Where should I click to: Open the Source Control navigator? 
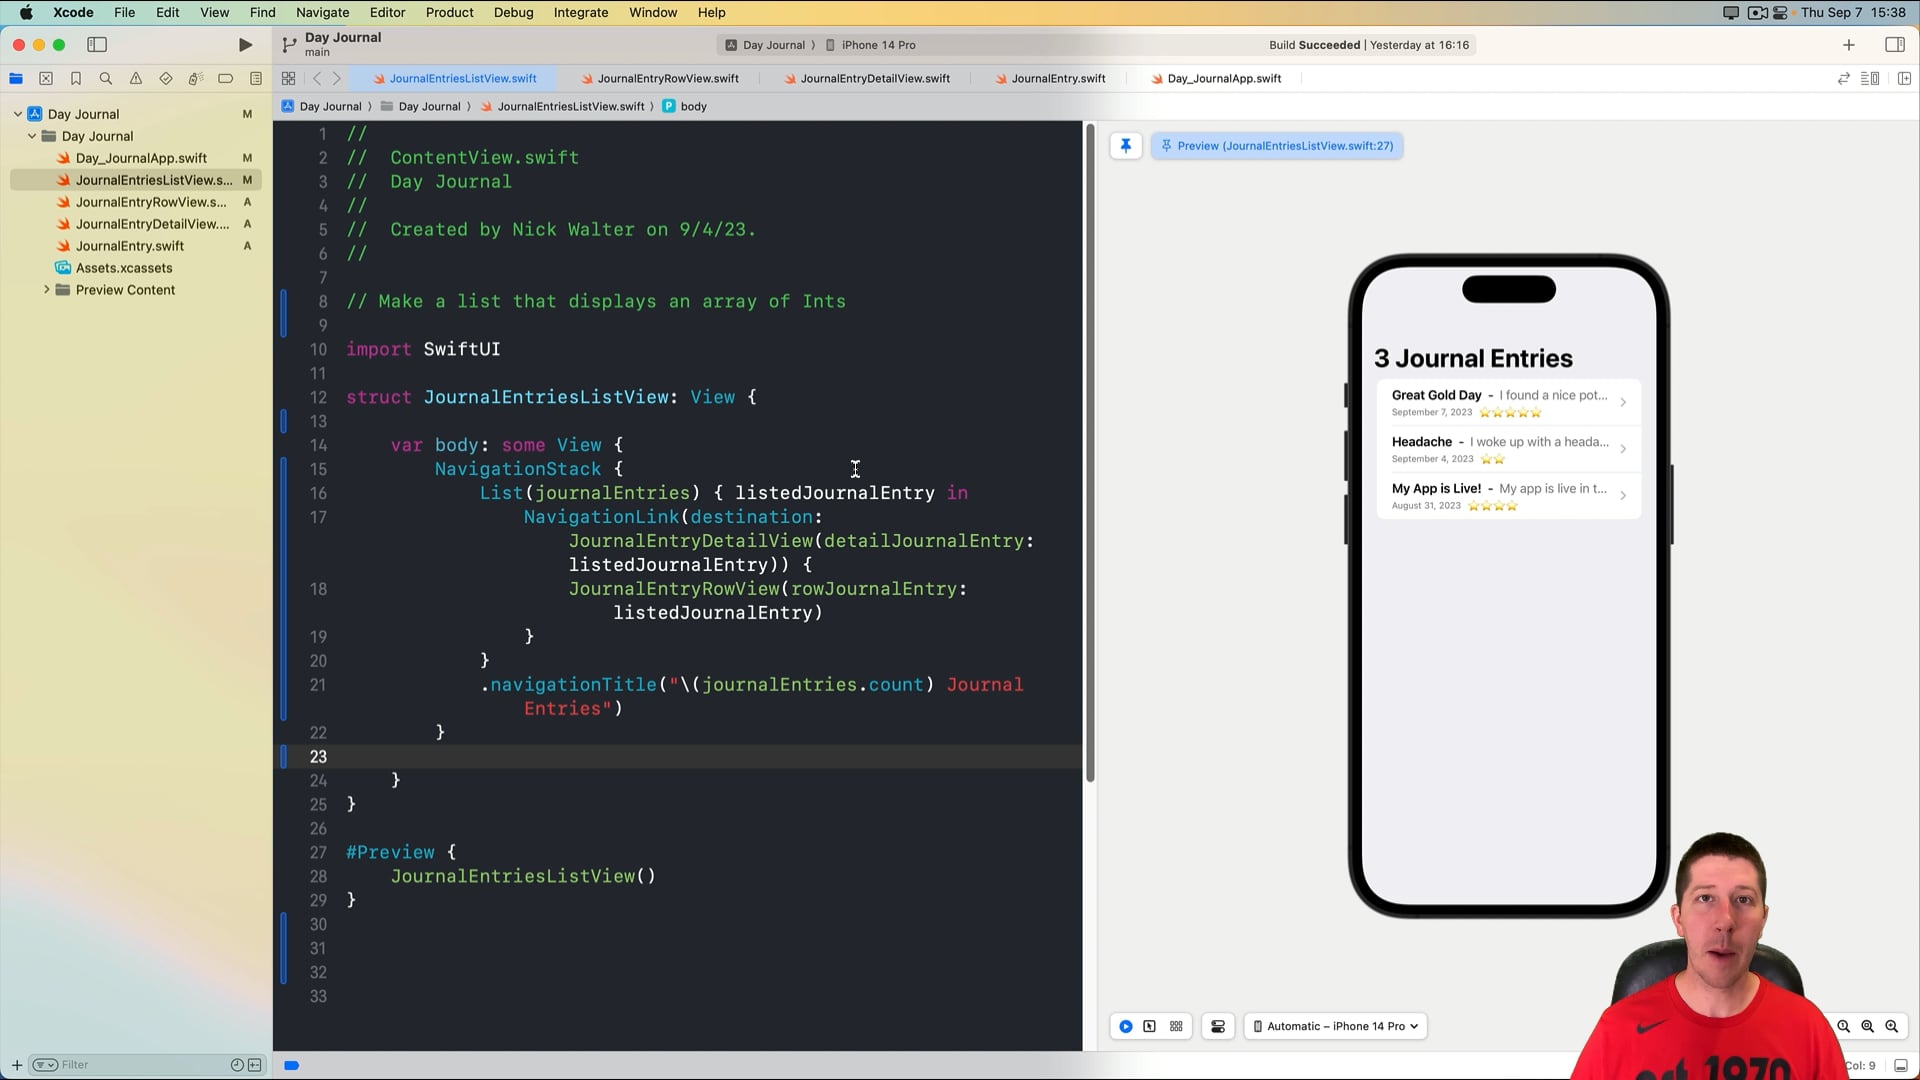46,78
